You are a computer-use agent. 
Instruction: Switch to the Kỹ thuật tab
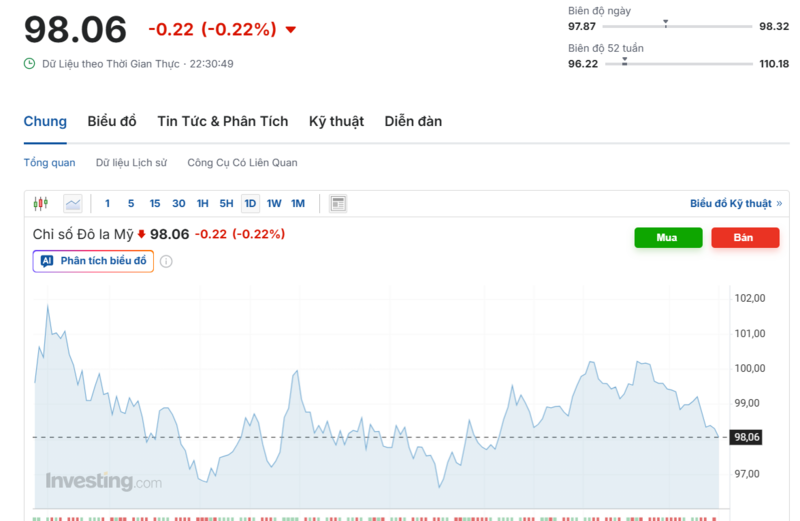(336, 121)
